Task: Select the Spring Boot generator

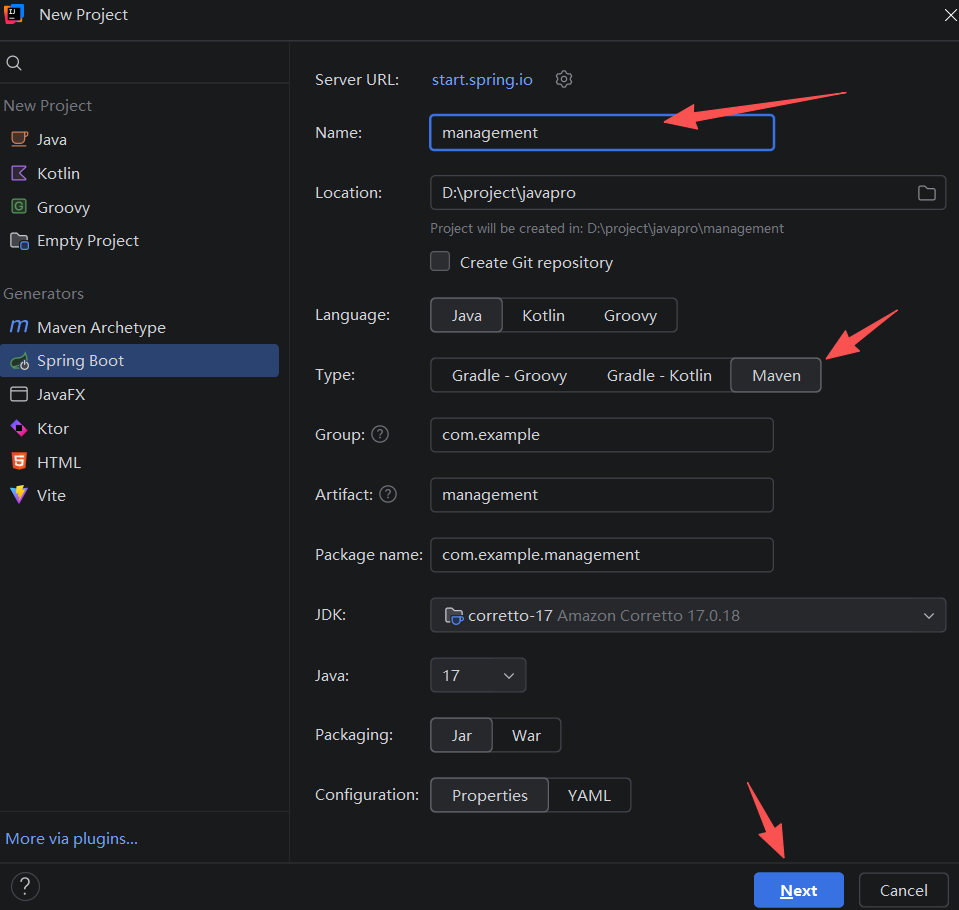Action: [x=139, y=361]
